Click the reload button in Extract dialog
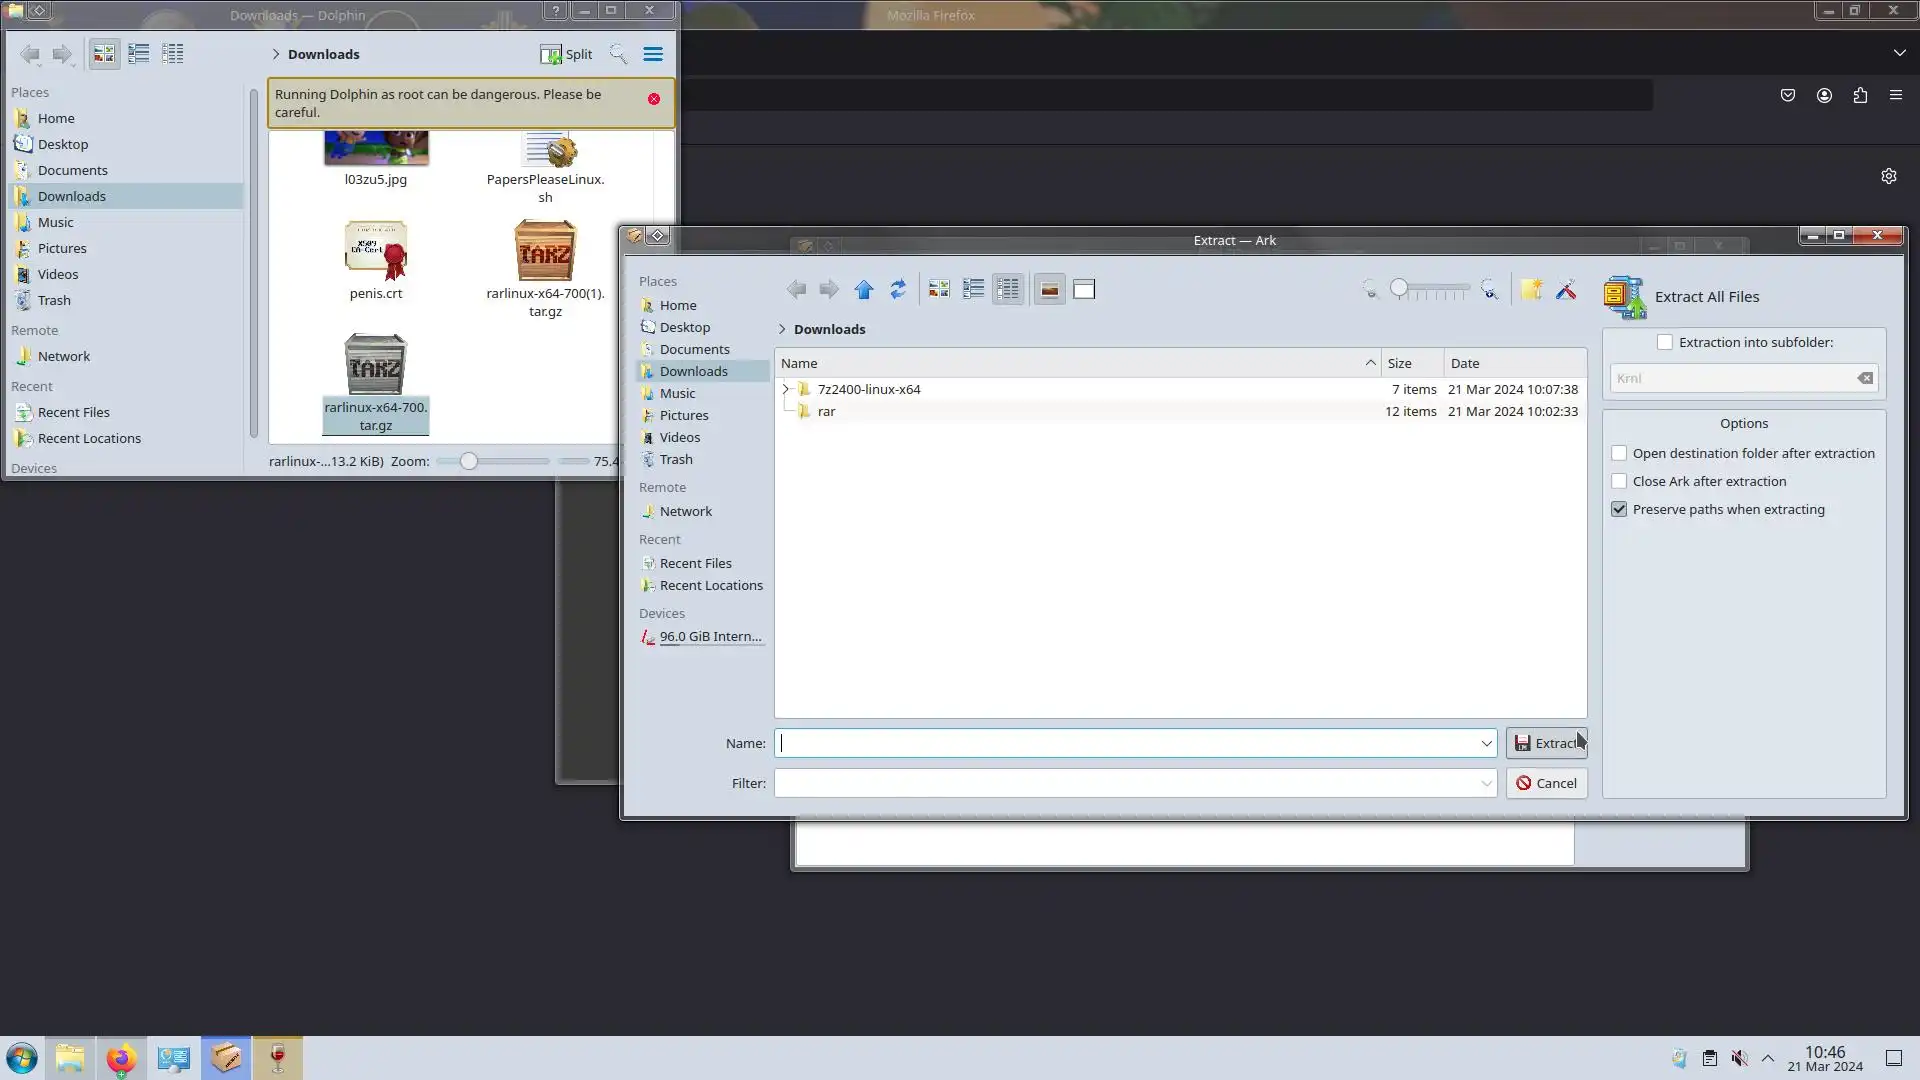This screenshot has height=1080, width=1920. click(x=898, y=290)
